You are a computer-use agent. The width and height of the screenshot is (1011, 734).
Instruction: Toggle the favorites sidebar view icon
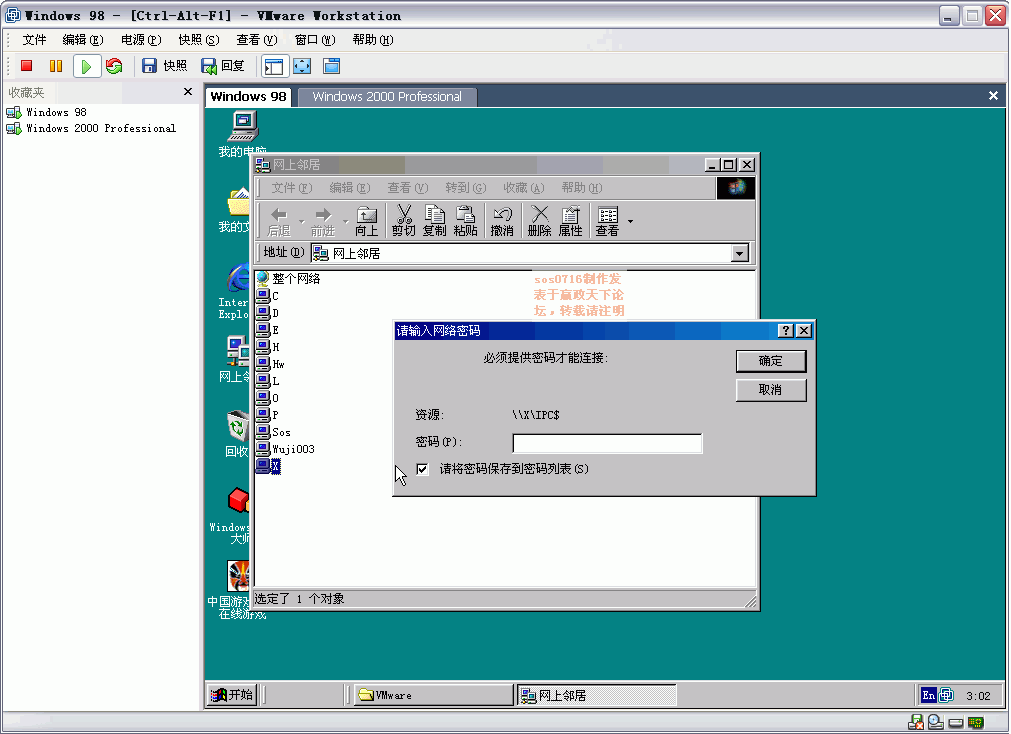(273, 66)
